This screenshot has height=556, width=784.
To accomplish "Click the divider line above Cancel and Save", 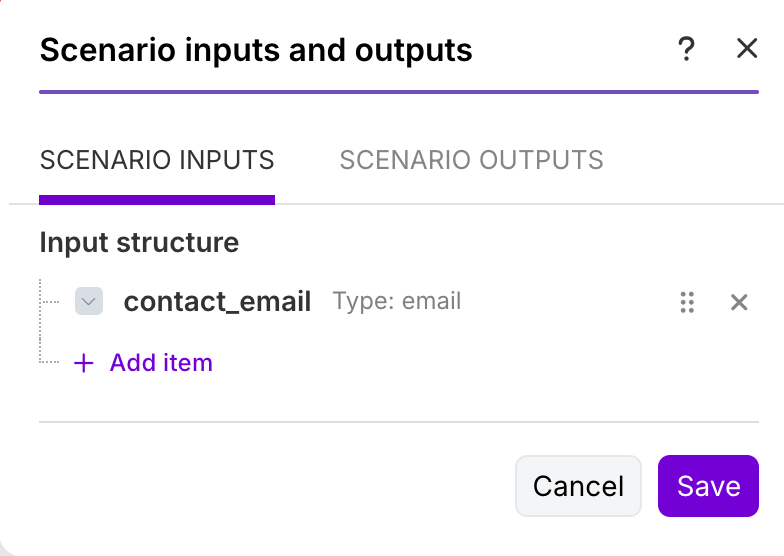I will [399, 422].
